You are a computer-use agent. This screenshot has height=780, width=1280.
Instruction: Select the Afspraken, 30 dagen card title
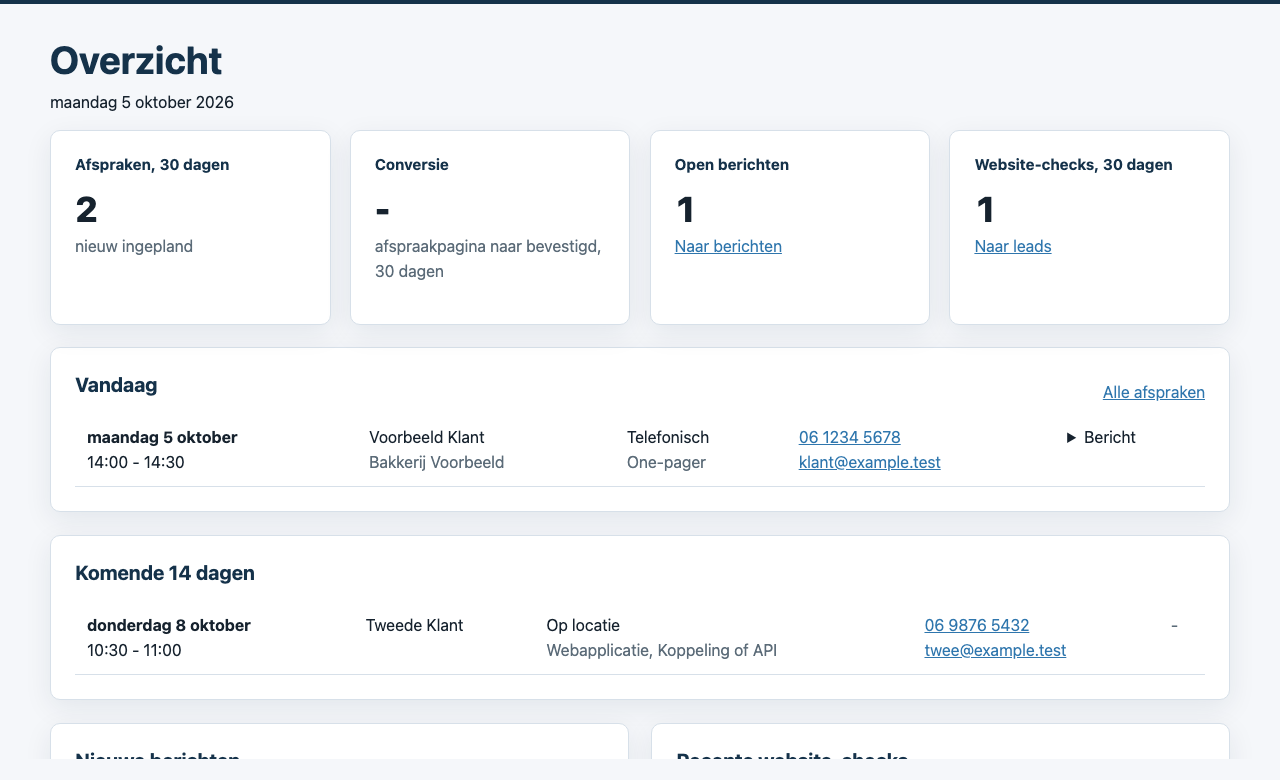tap(152, 165)
